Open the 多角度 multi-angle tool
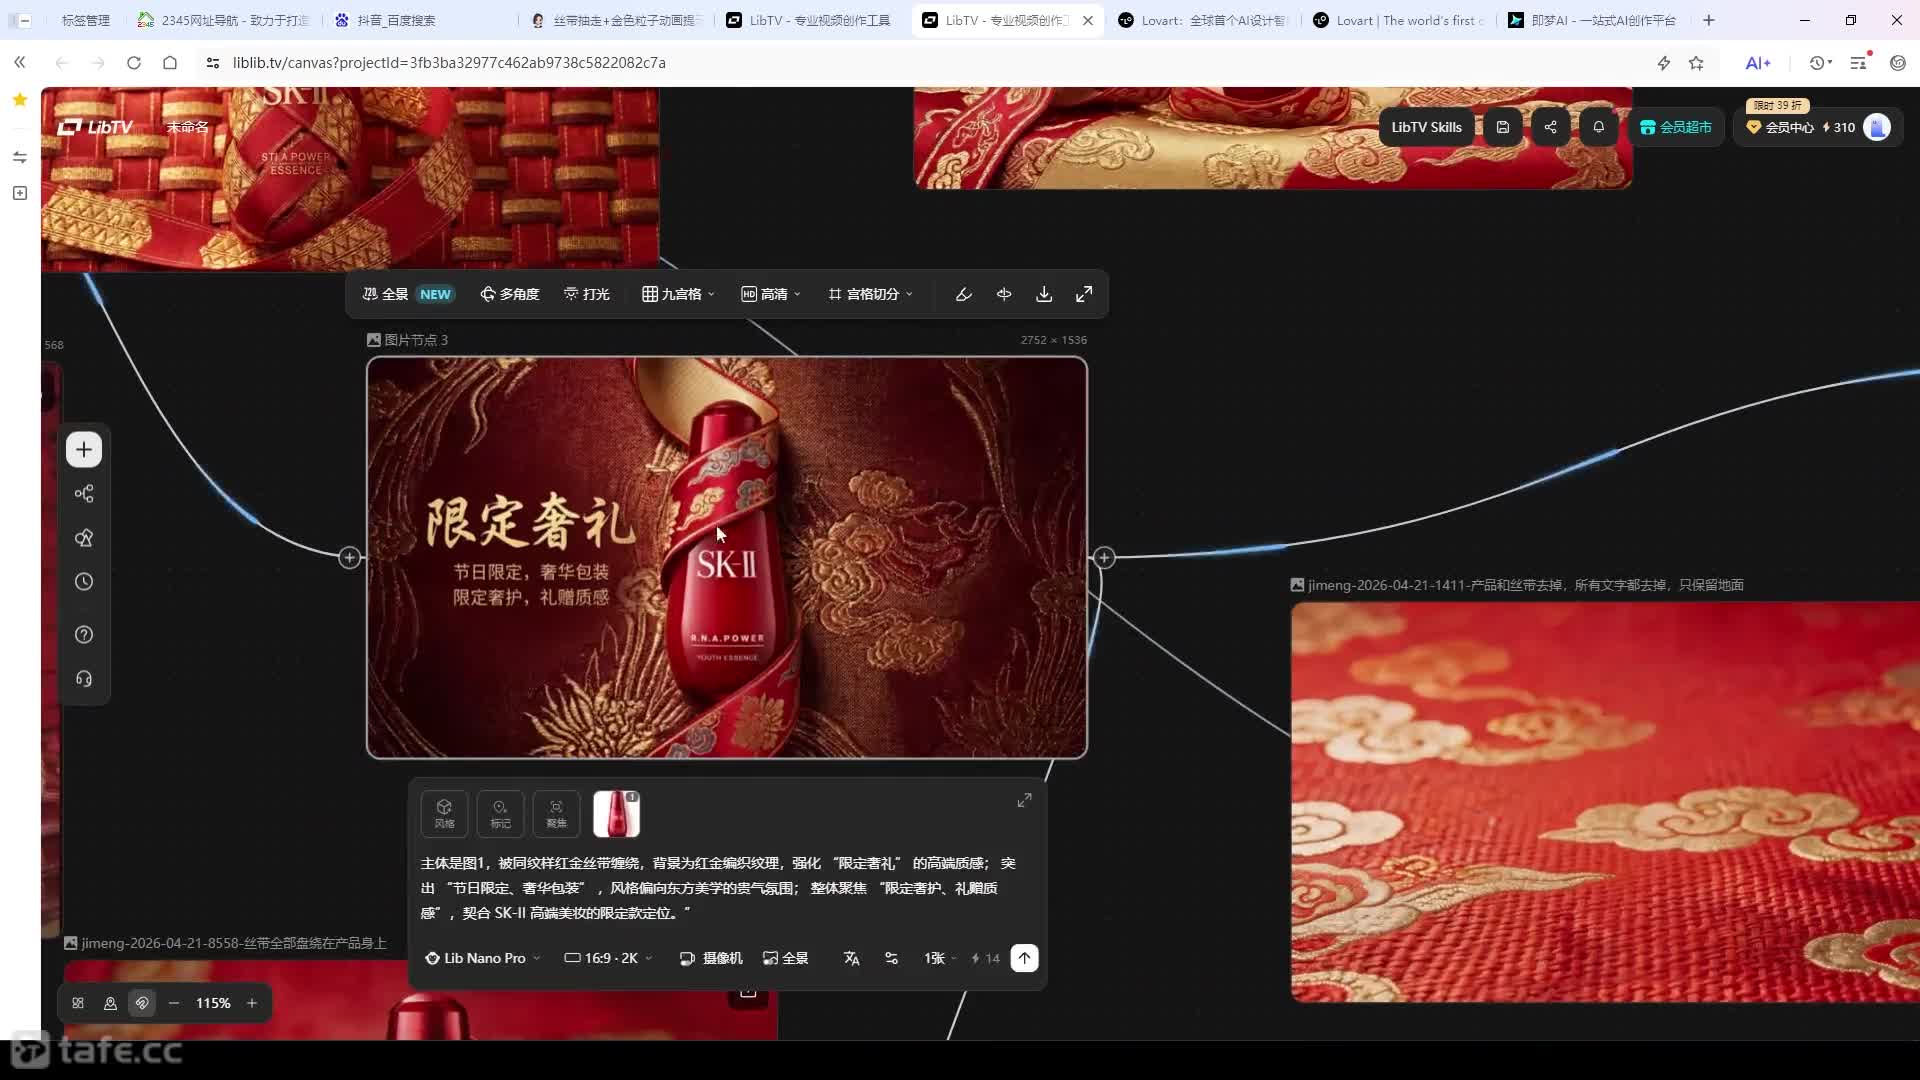The image size is (1920, 1080). pyautogui.click(x=509, y=294)
